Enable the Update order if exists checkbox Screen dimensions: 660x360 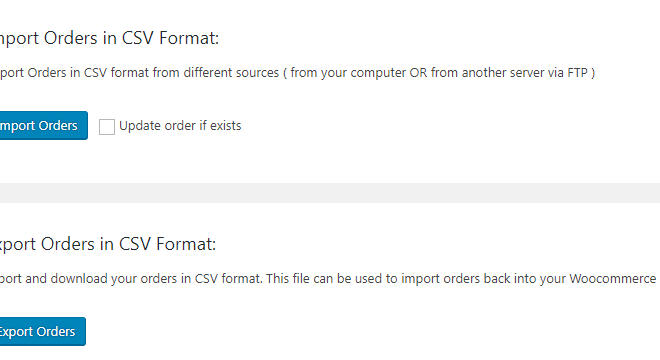click(x=107, y=127)
